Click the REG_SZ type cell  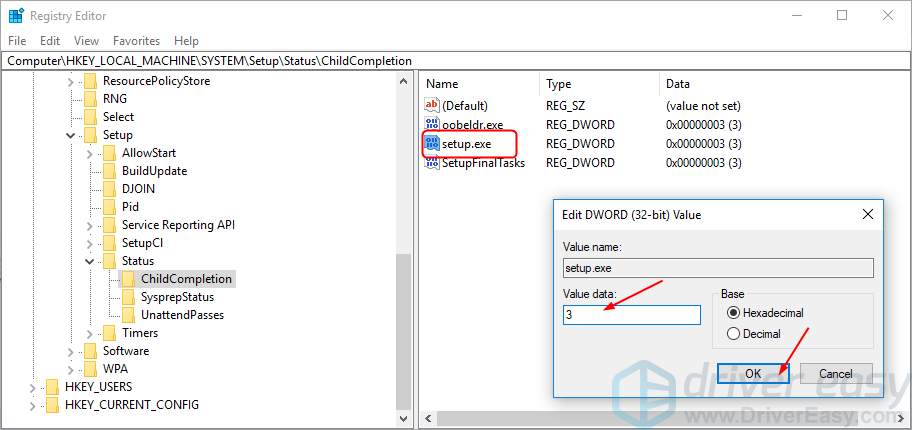pos(567,106)
